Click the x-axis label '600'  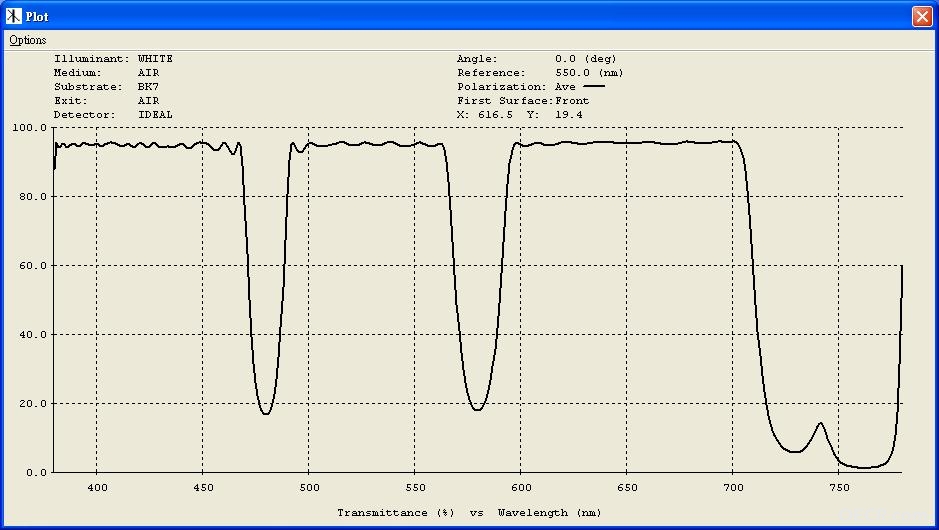coord(521,487)
